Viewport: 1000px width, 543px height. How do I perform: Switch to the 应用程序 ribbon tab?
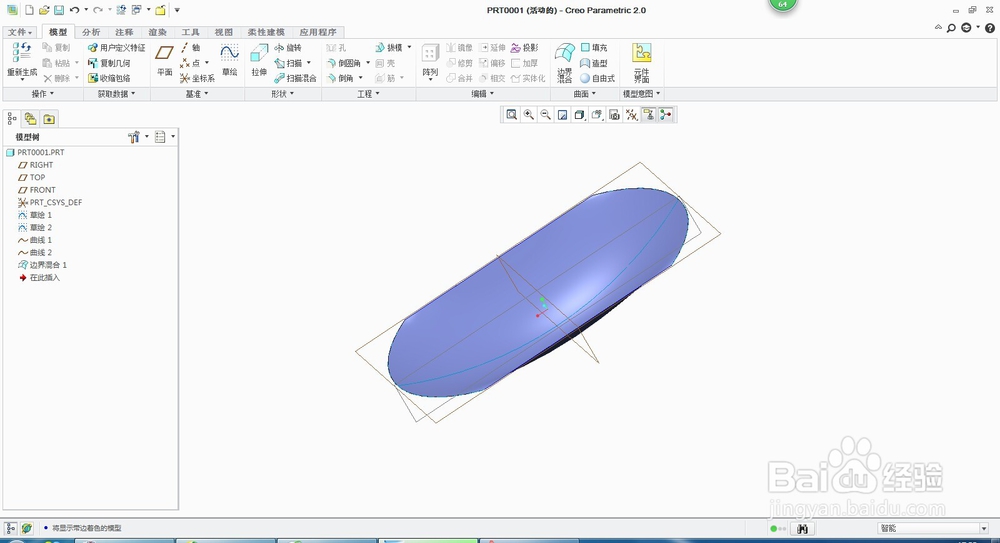[318, 32]
